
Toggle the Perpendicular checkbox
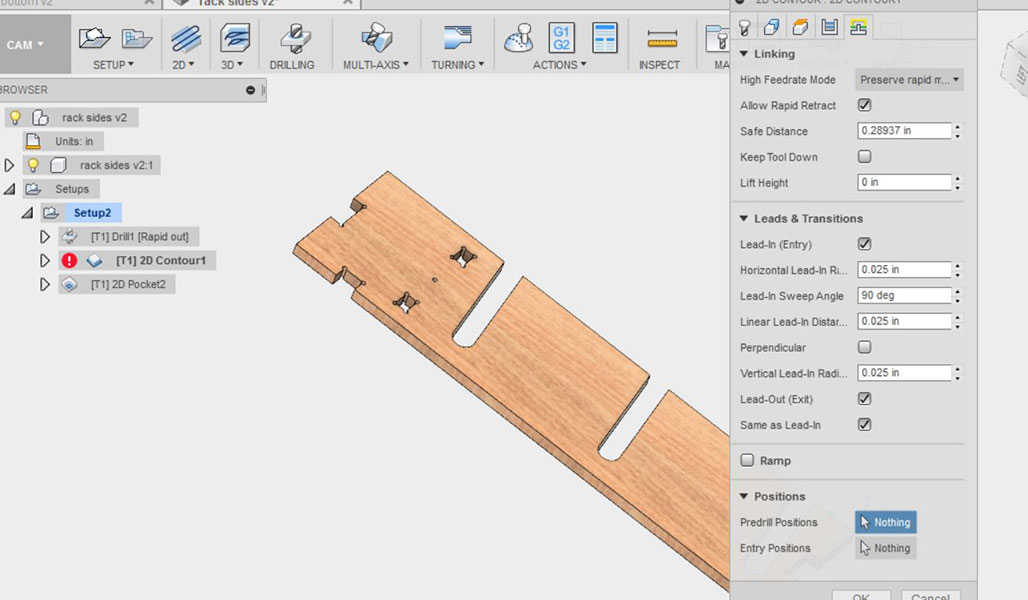pos(865,347)
